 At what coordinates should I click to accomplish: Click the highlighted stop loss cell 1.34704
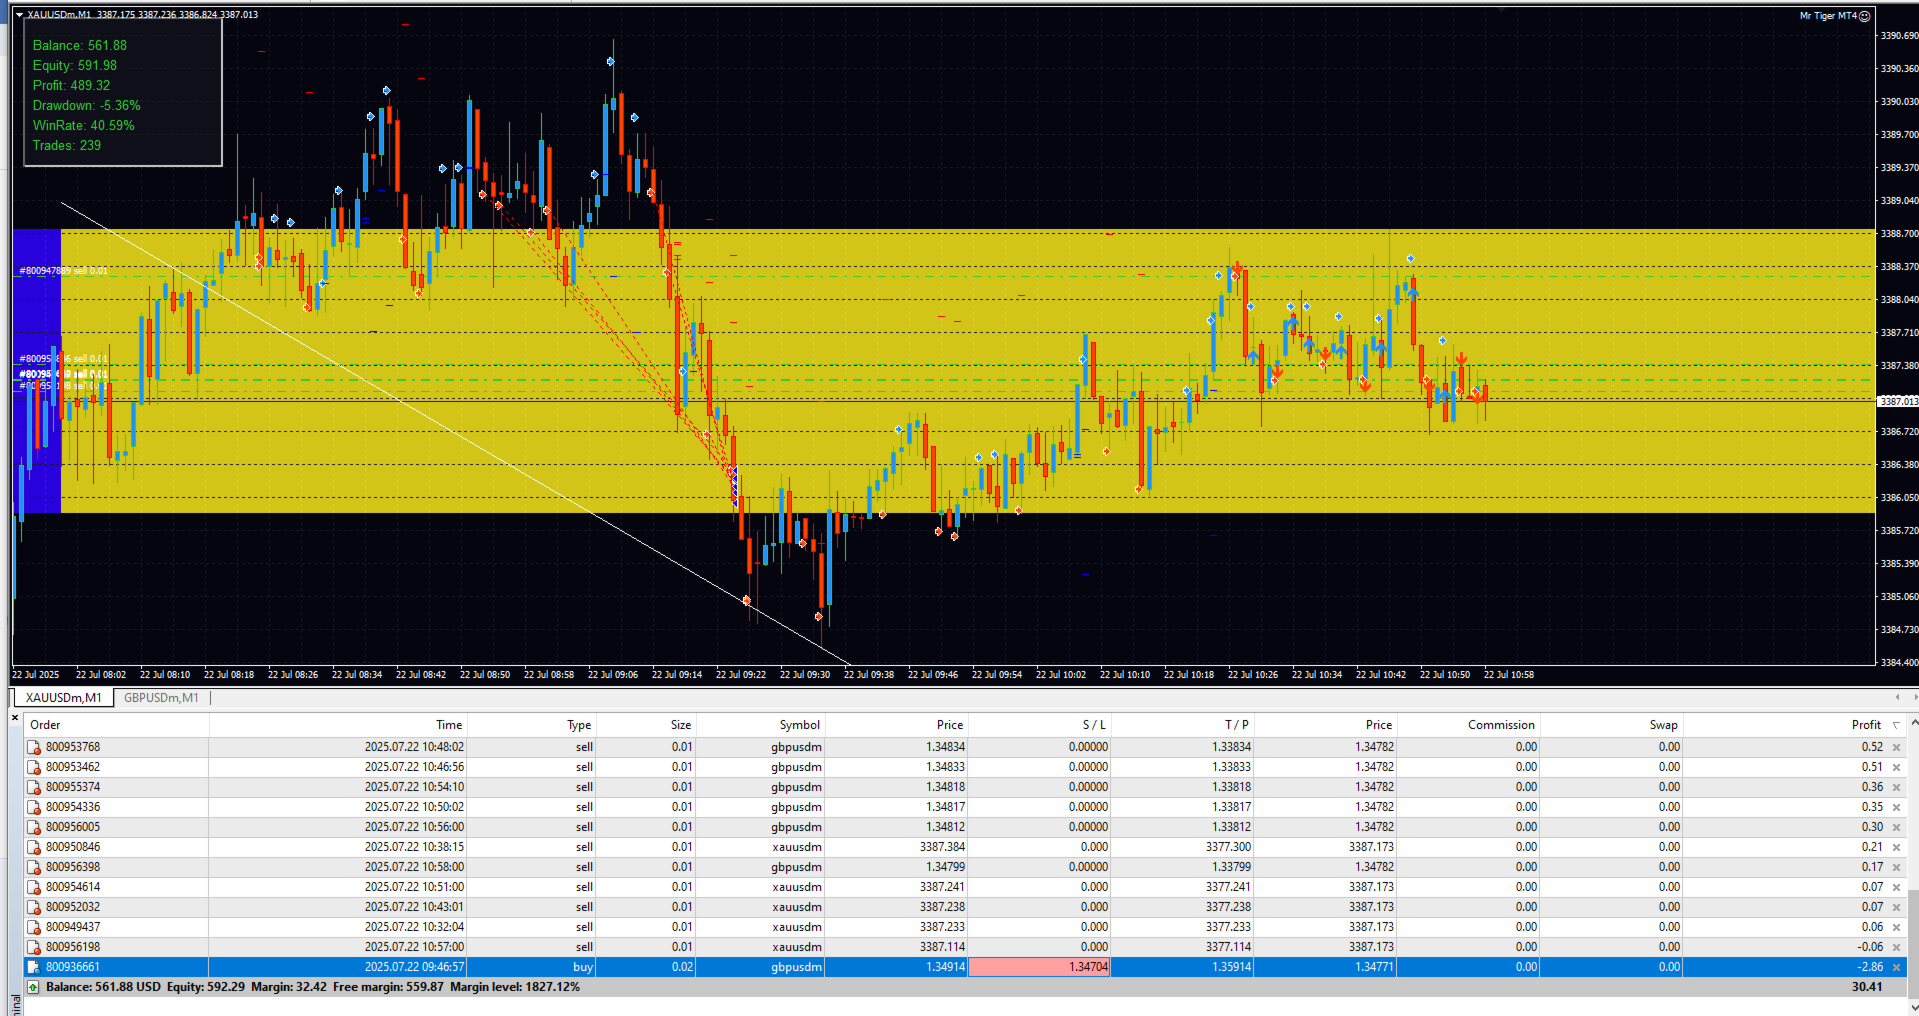pyautogui.click(x=1039, y=967)
